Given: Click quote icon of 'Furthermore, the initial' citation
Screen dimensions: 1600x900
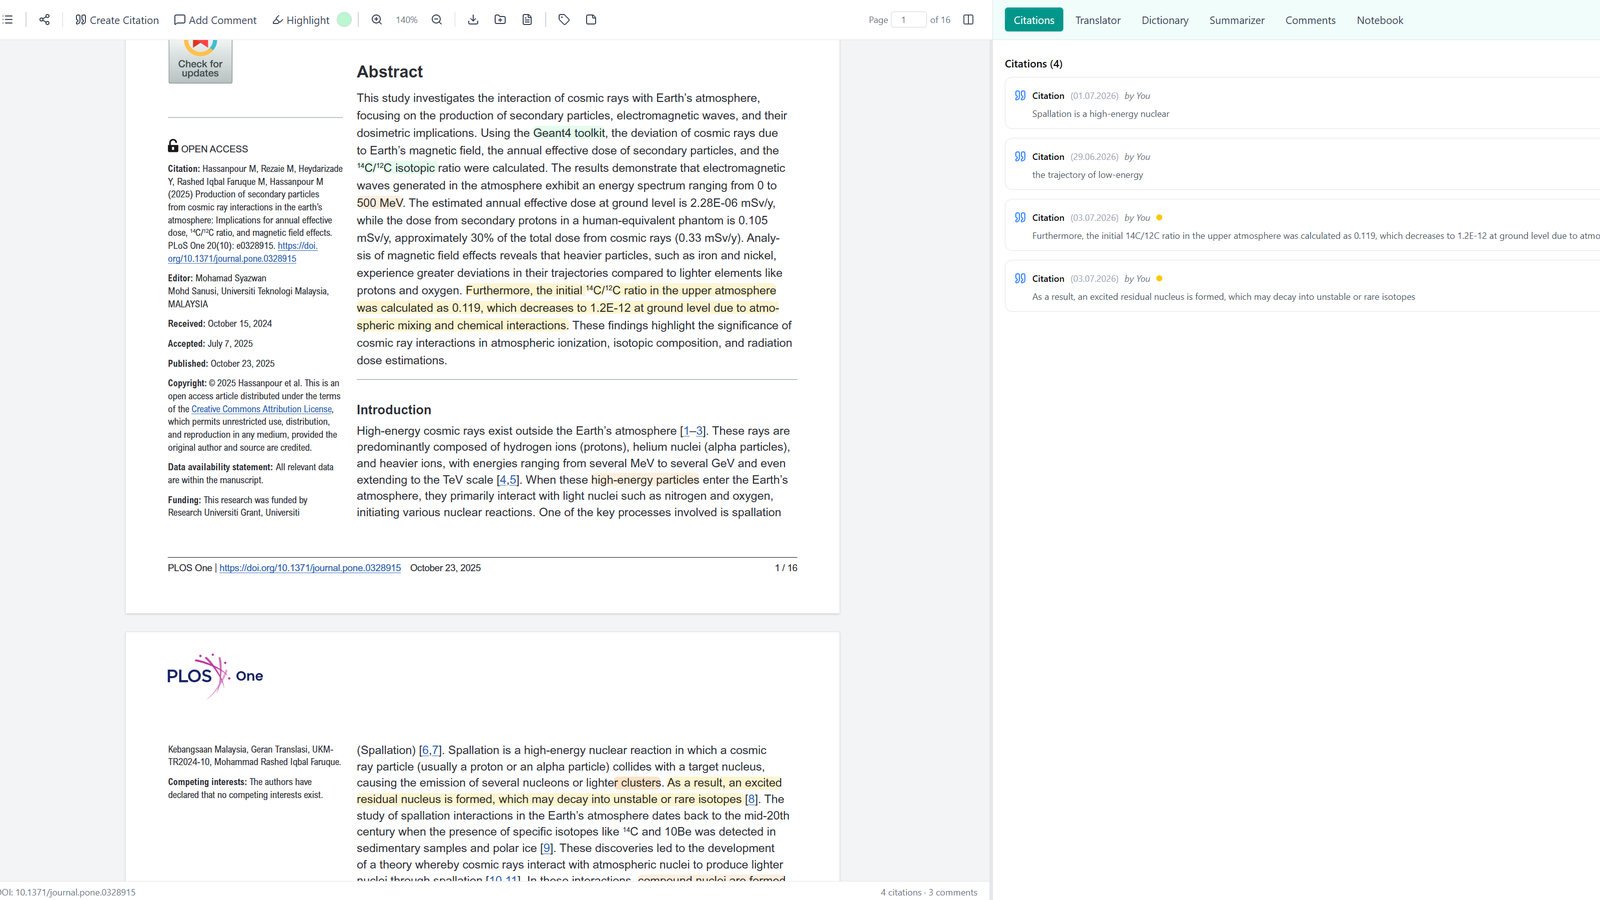Looking at the screenshot, I should tap(1020, 218).
